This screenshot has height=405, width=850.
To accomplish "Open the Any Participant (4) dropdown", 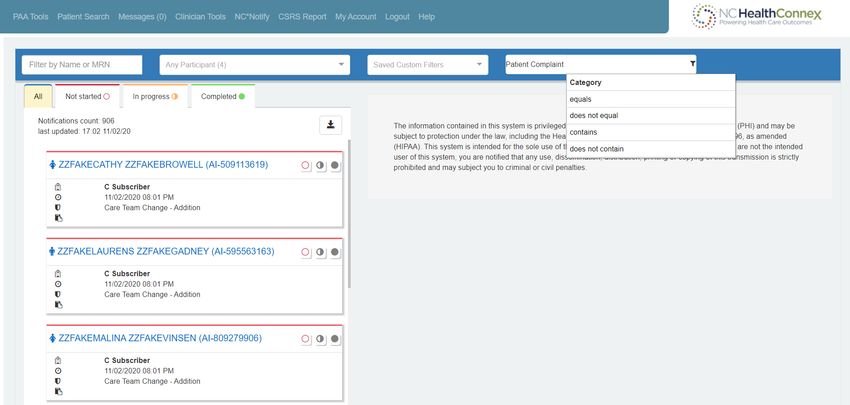I will tap(255, 65).
